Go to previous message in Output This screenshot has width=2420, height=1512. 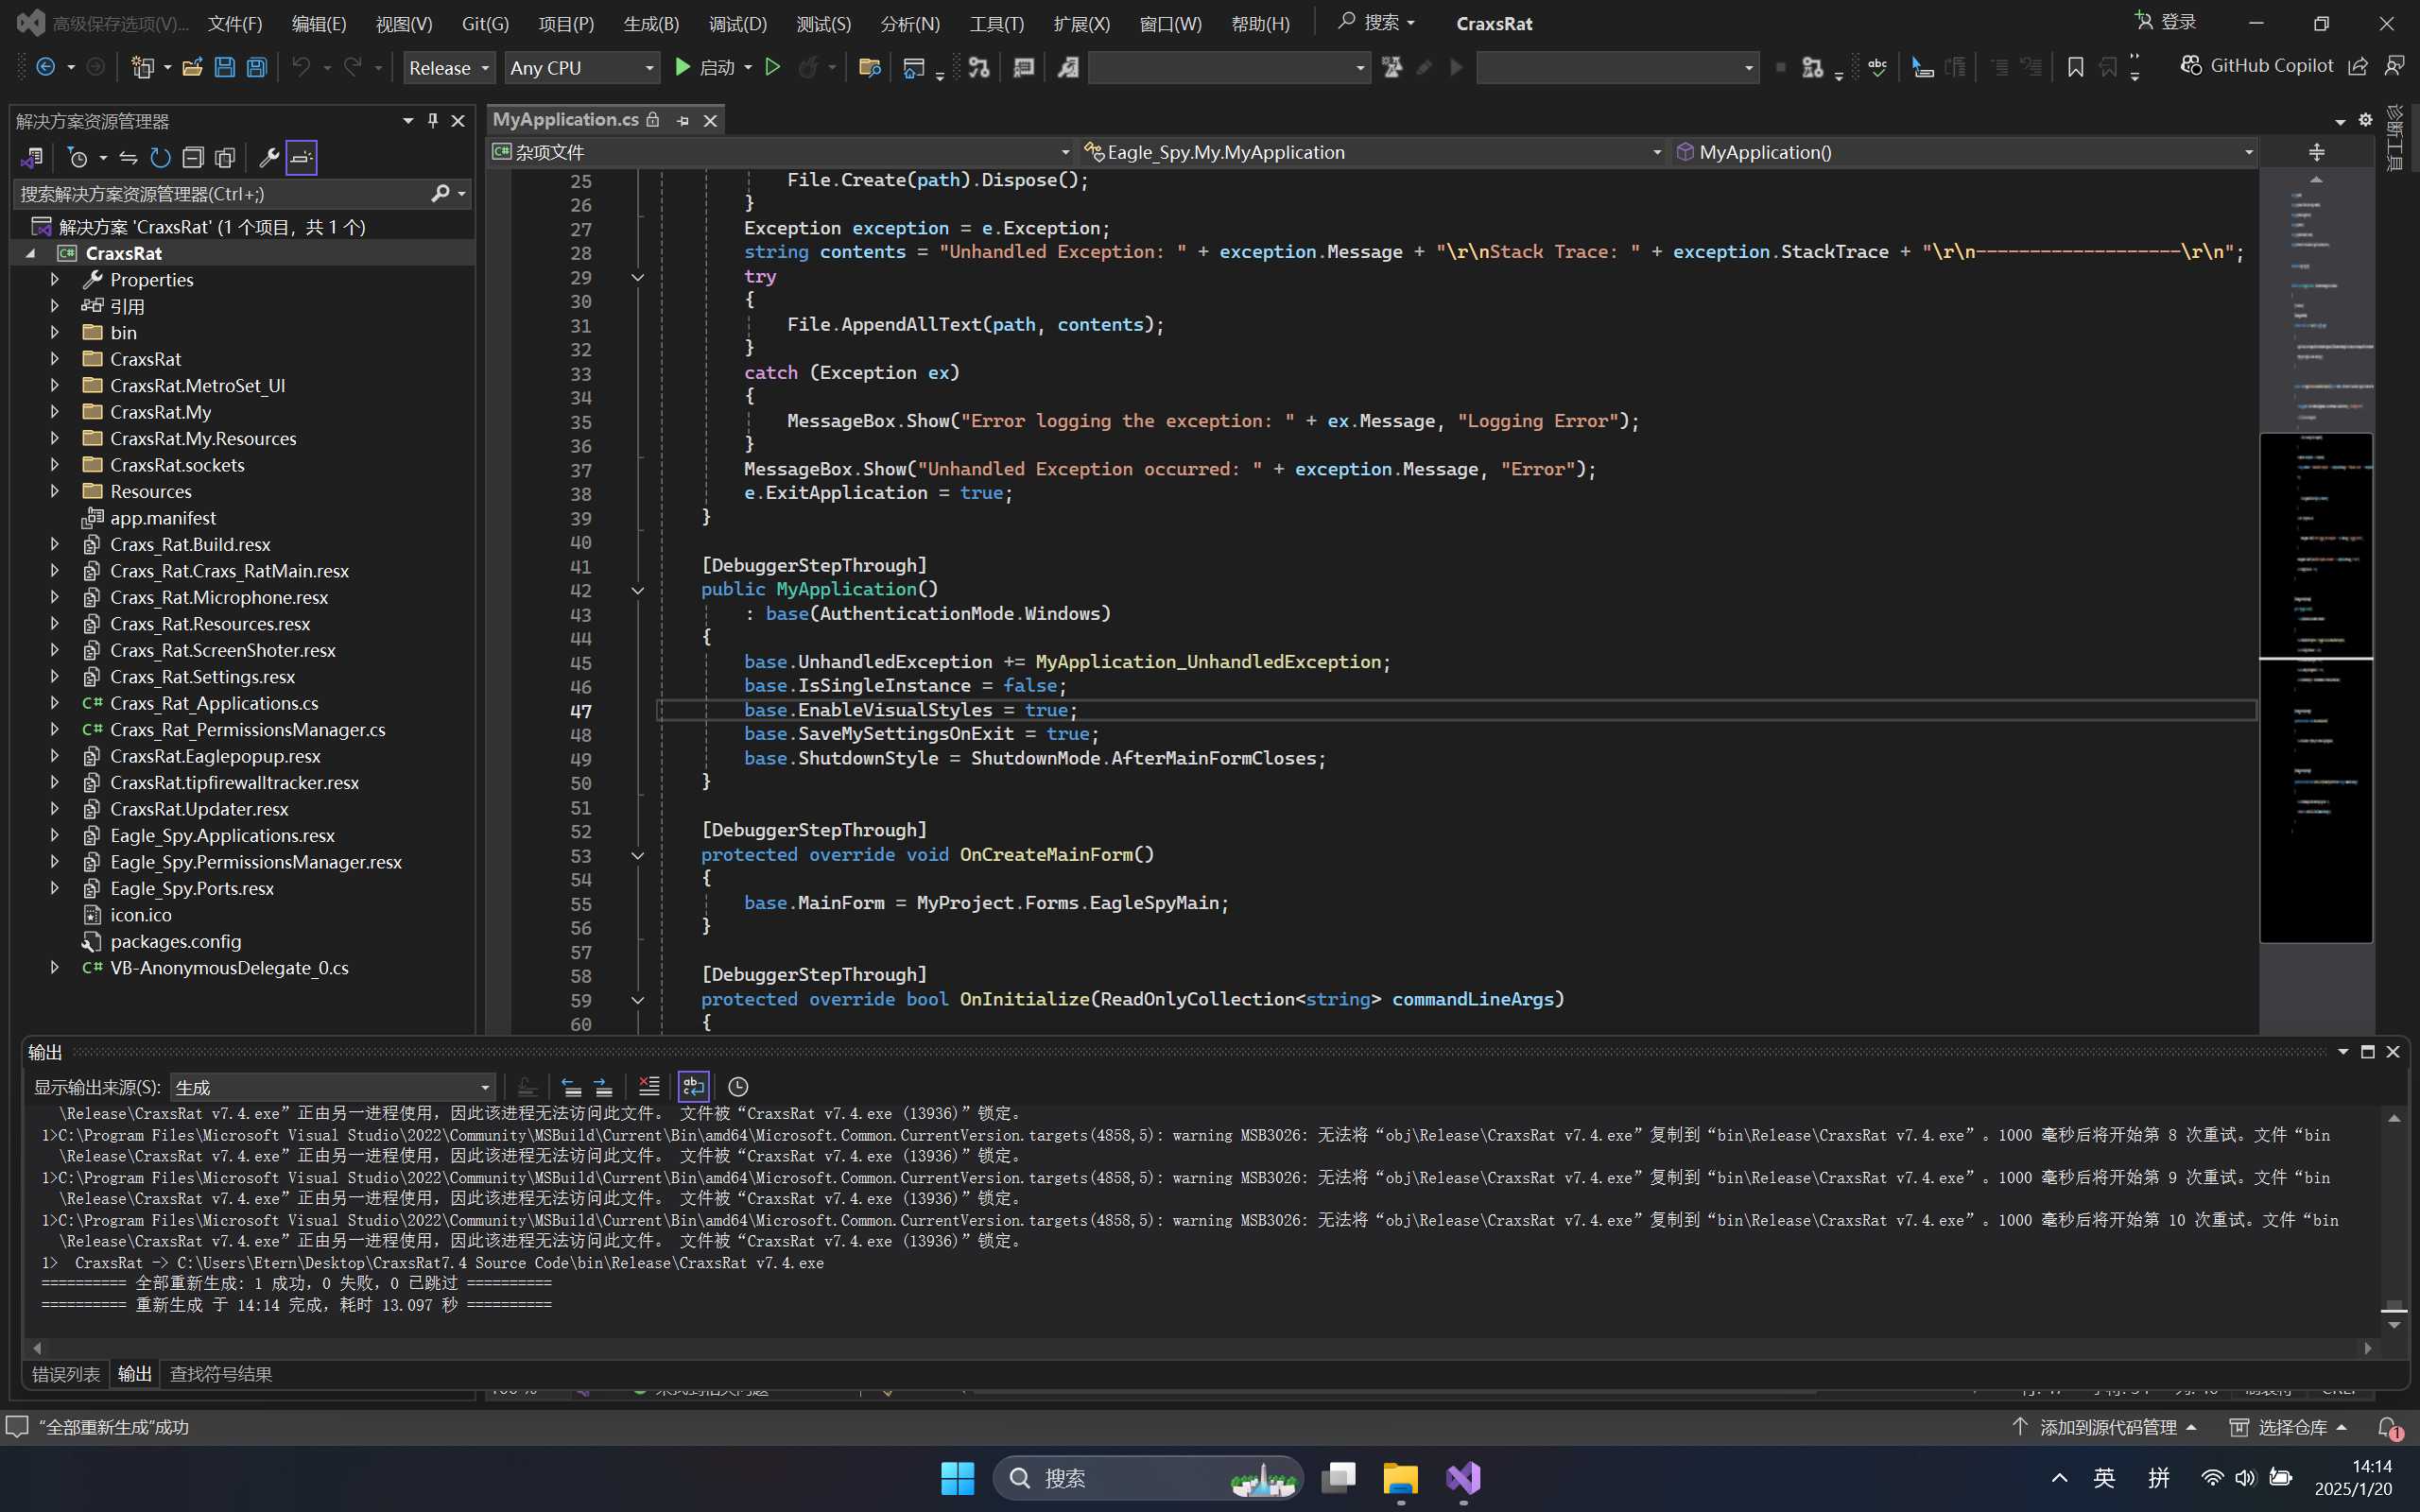(571, 1086)
